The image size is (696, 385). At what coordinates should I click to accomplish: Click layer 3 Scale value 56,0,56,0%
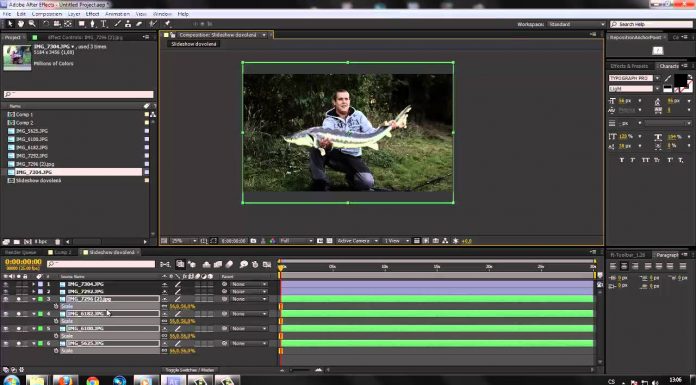[182, 306]
